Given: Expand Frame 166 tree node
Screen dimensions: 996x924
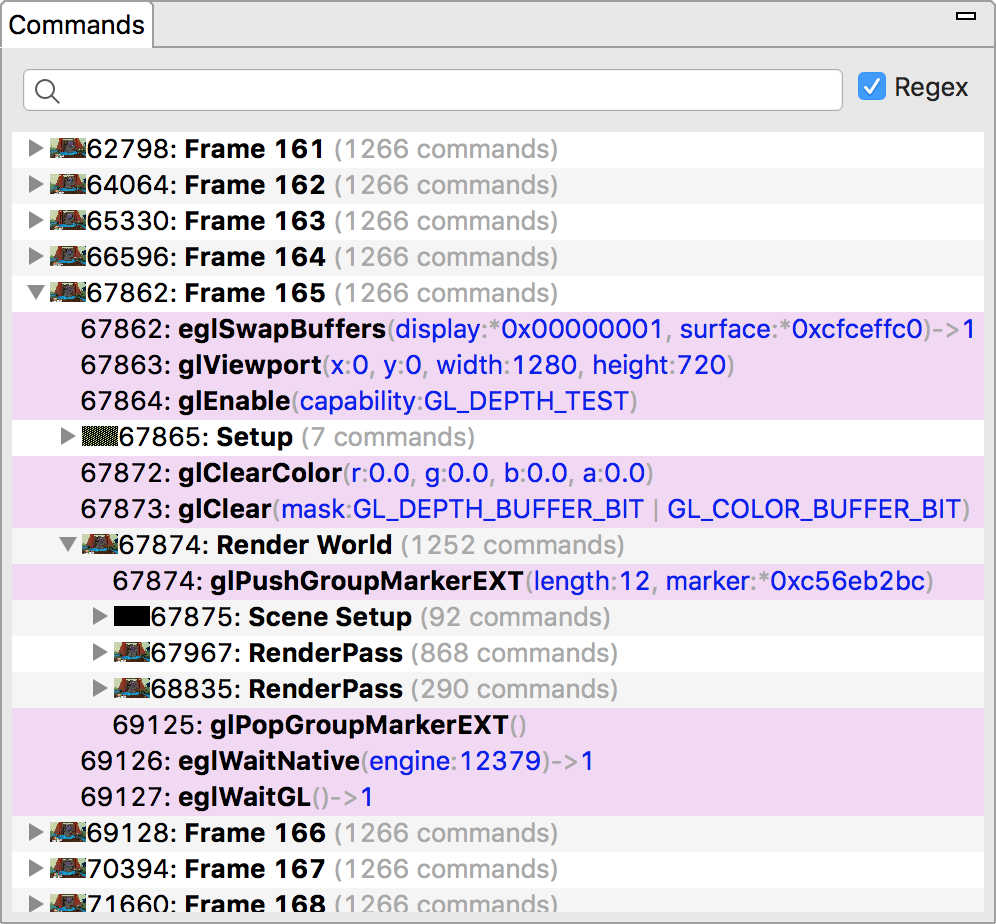Looking at the screenshot, I should coord(36,833).
